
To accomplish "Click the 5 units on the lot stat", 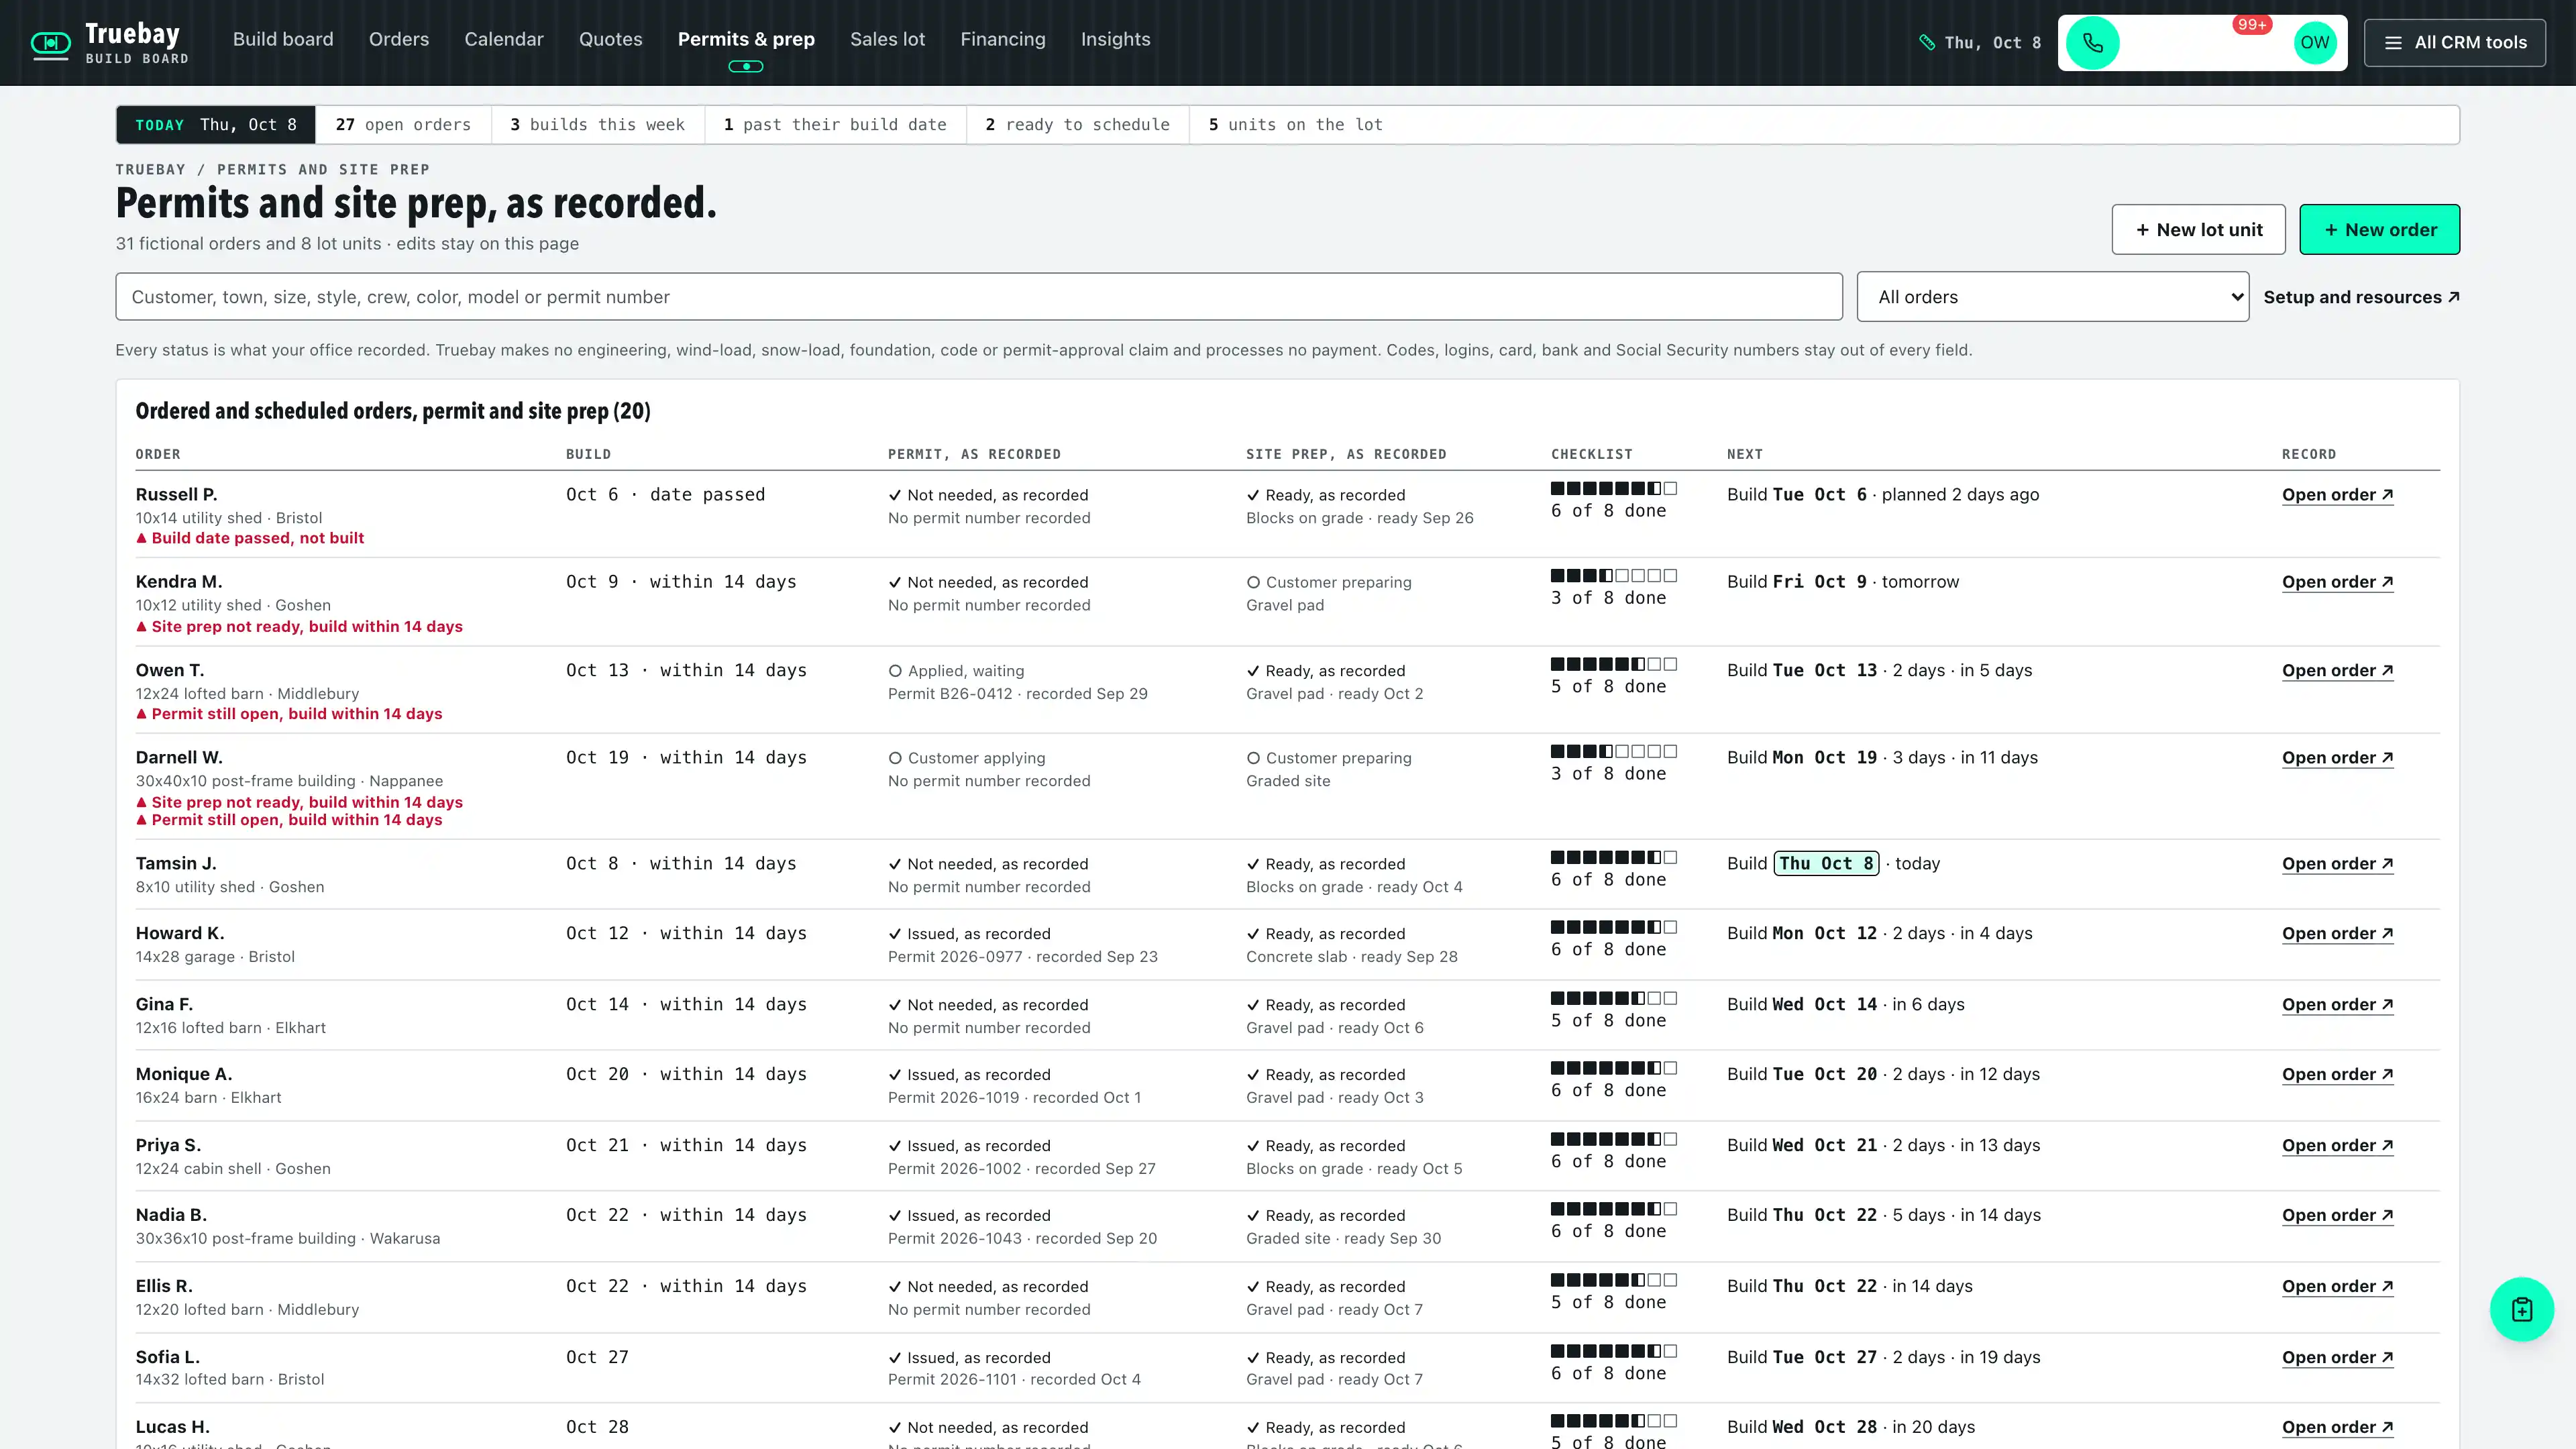I will [1295, 125].
